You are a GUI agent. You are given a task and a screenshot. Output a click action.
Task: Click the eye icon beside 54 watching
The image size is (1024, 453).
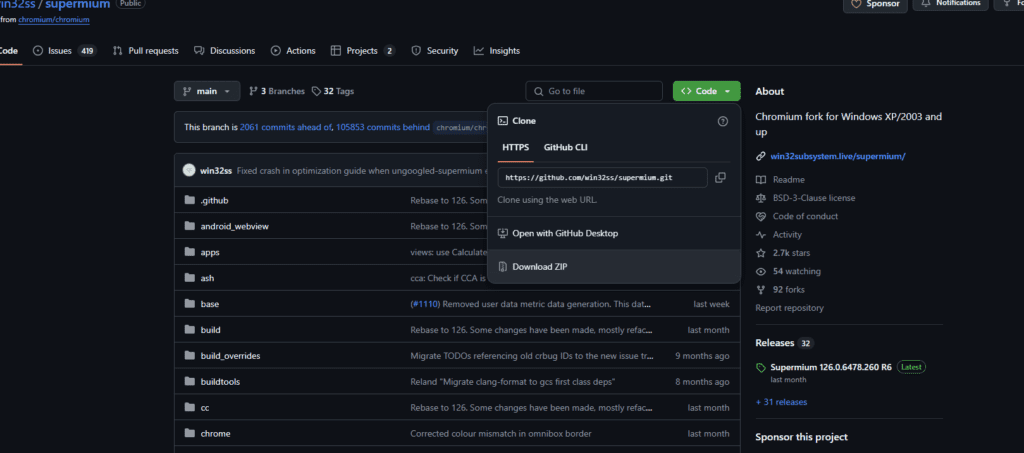[x=760, y=271]
